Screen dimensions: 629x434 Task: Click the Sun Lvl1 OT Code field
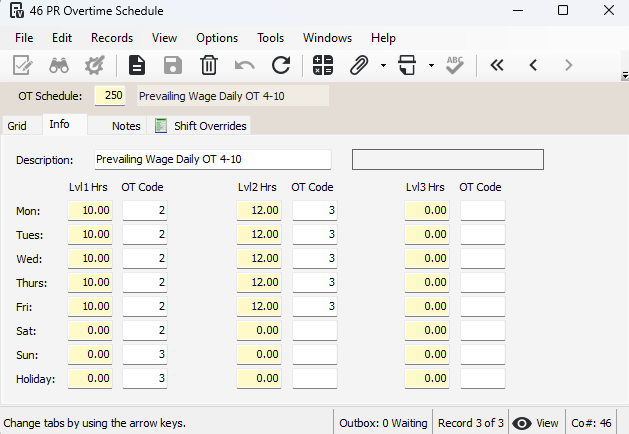pos(145,355)
